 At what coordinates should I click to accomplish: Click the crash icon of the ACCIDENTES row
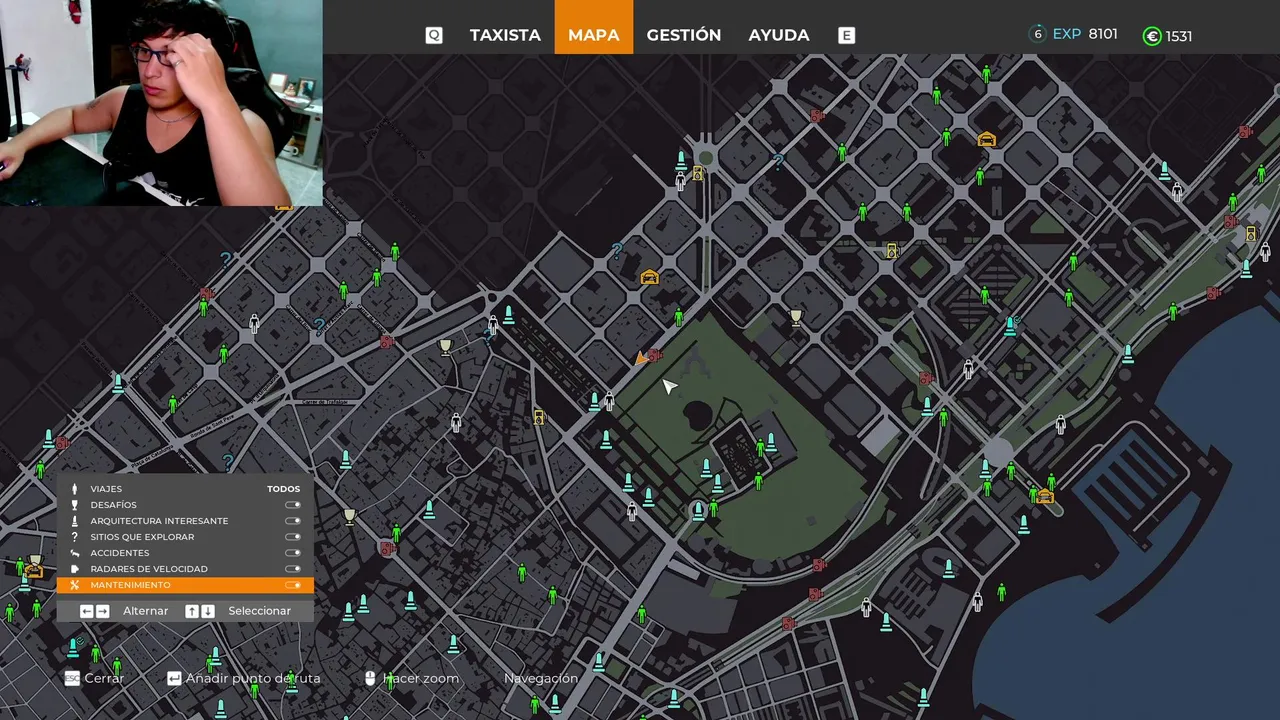74,553
